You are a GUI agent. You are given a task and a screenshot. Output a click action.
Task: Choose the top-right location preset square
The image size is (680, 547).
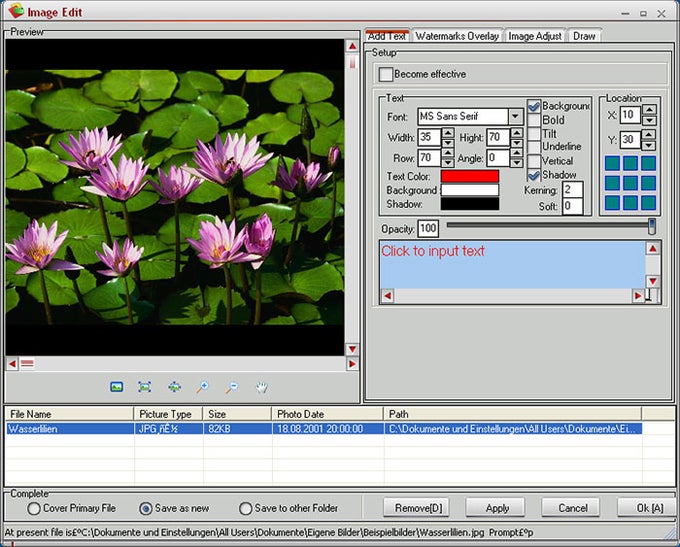coord(648,164)
